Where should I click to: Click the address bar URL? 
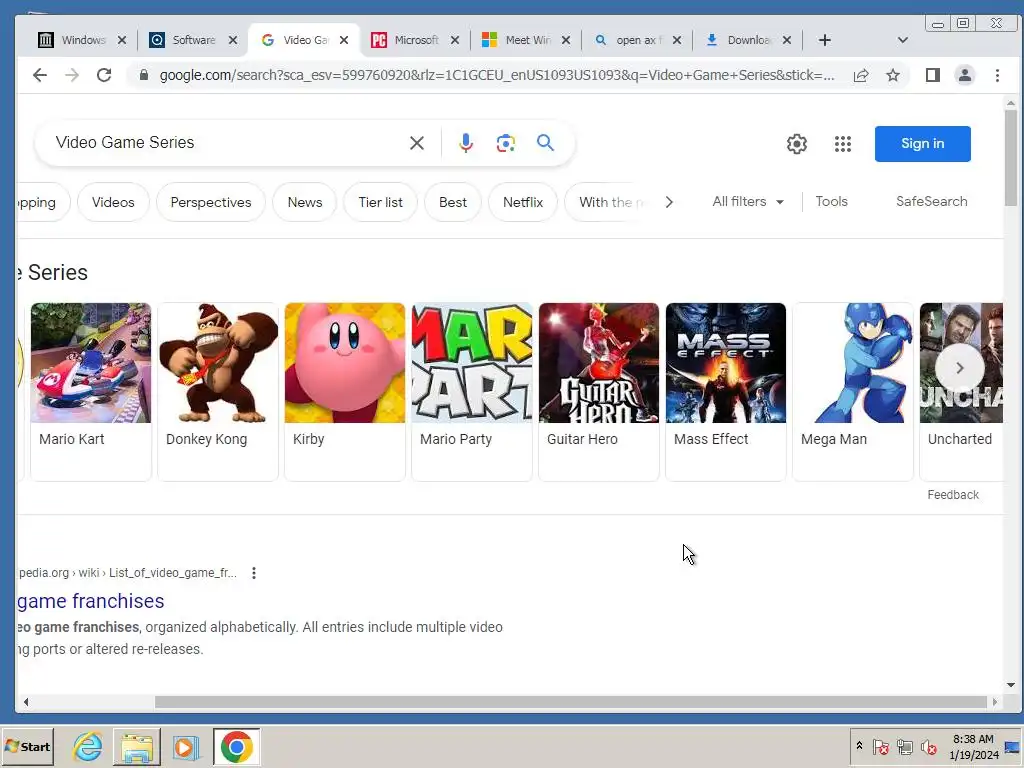coord(497,75)
